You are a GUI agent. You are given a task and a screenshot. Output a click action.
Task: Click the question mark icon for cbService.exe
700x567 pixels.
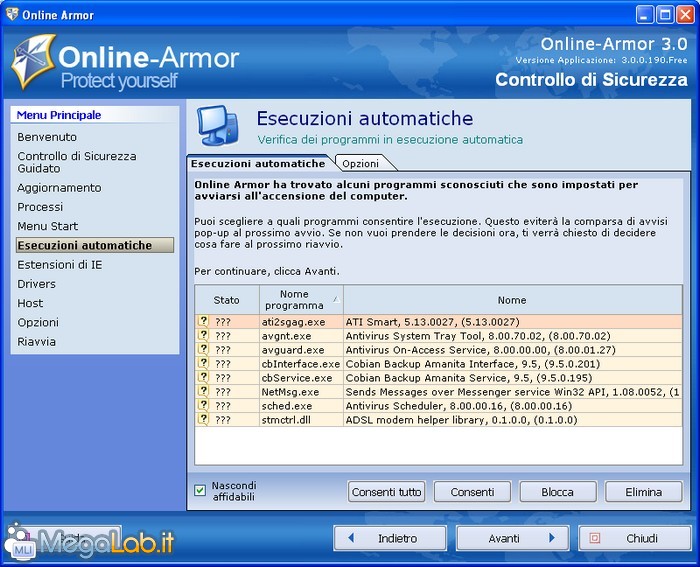(203, 377)
